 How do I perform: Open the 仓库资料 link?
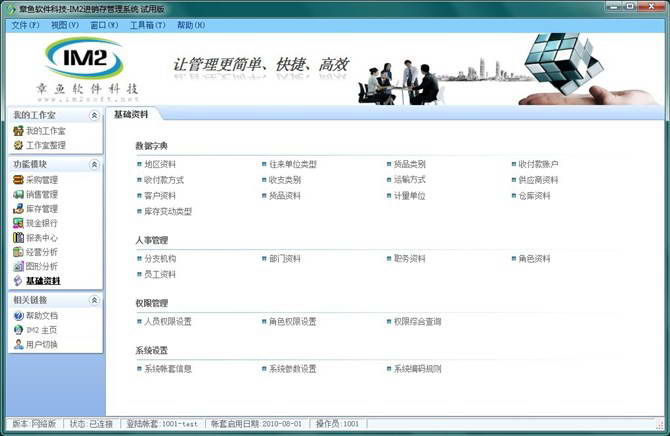[534, 196]
